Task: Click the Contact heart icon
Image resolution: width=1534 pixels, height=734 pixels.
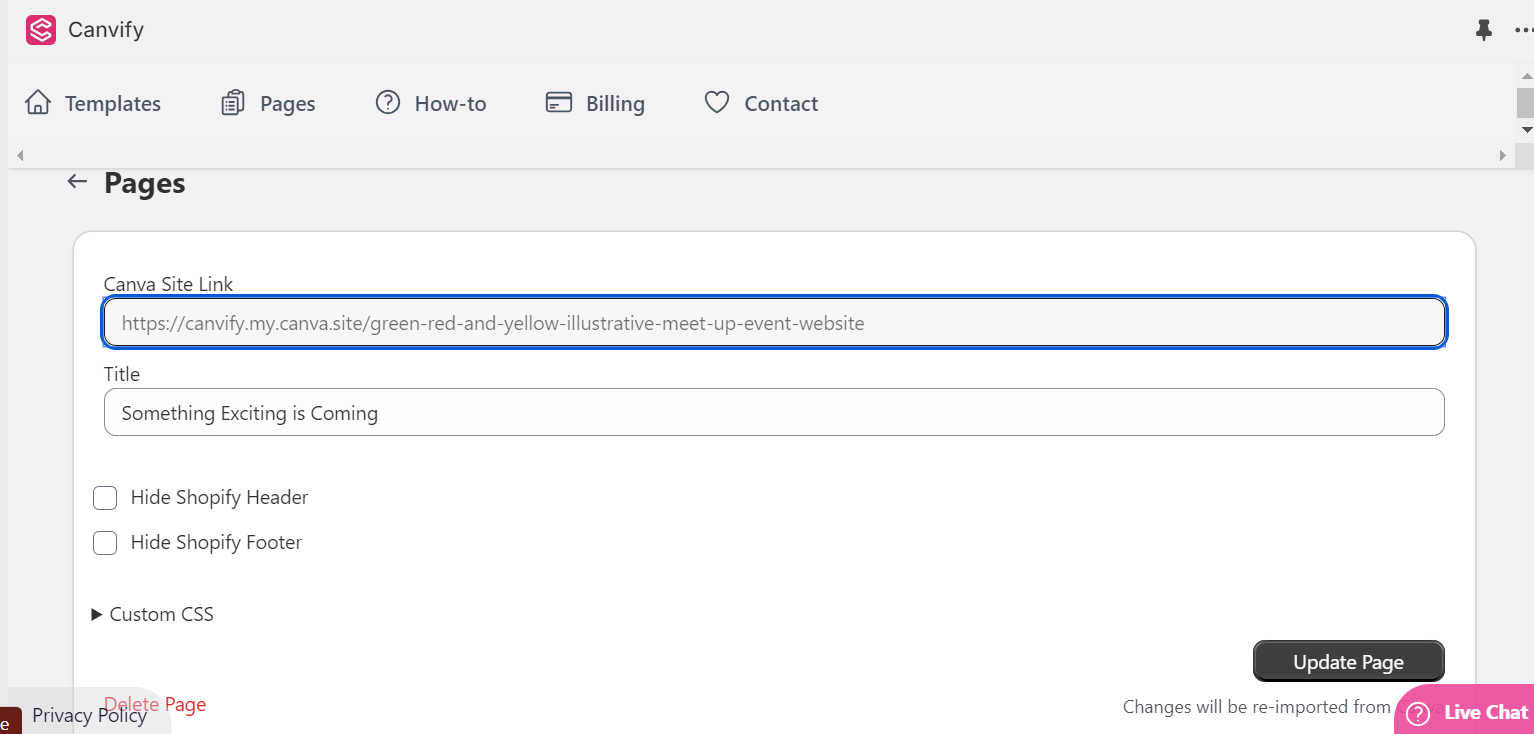Action: tap(717, 103)
